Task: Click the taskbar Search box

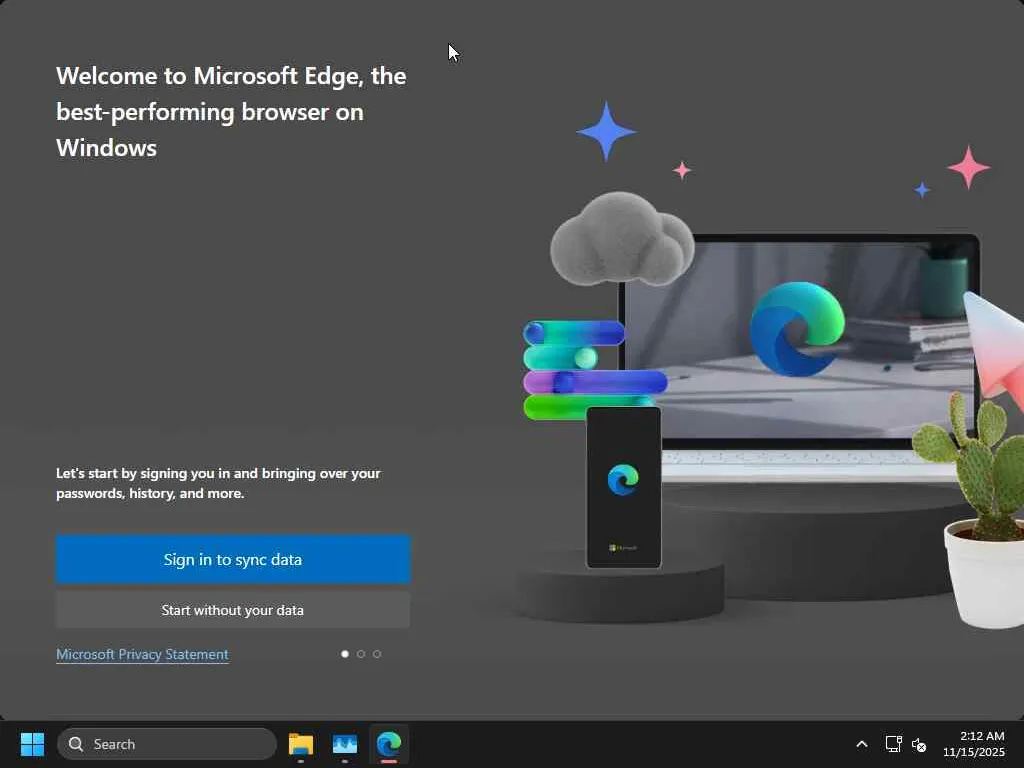Action: (167, 744)
